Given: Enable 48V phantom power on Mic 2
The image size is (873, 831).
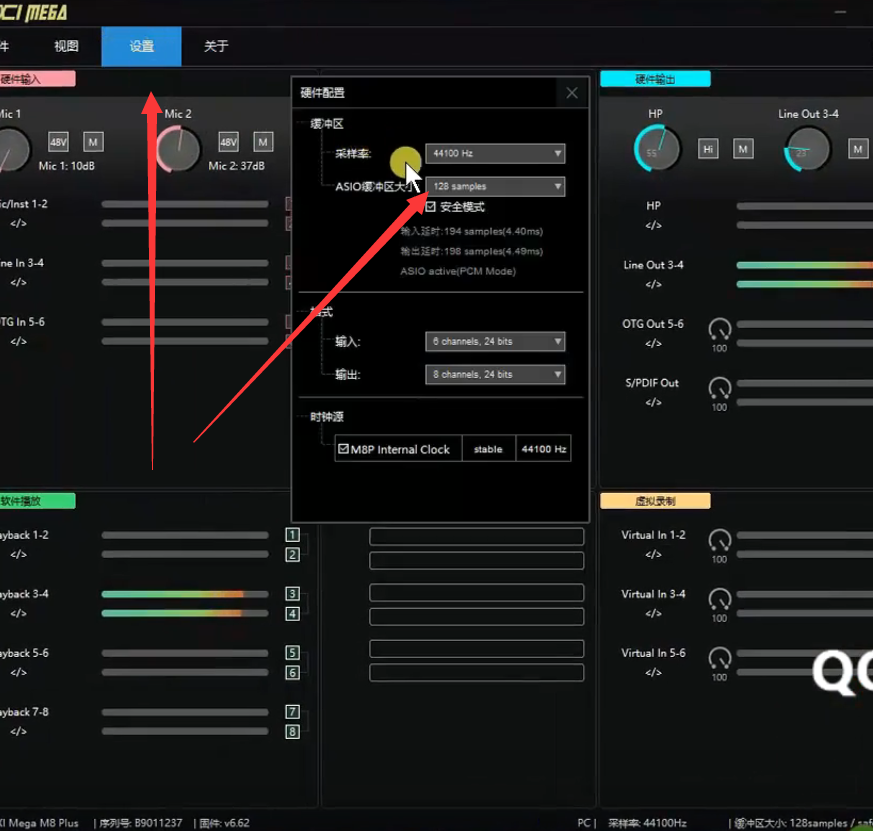Looking at the screenshot, I should tap(228, 142).
